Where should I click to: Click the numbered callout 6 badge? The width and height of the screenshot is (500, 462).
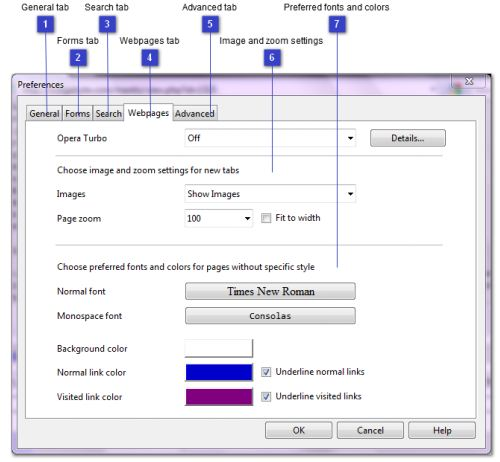272,58
